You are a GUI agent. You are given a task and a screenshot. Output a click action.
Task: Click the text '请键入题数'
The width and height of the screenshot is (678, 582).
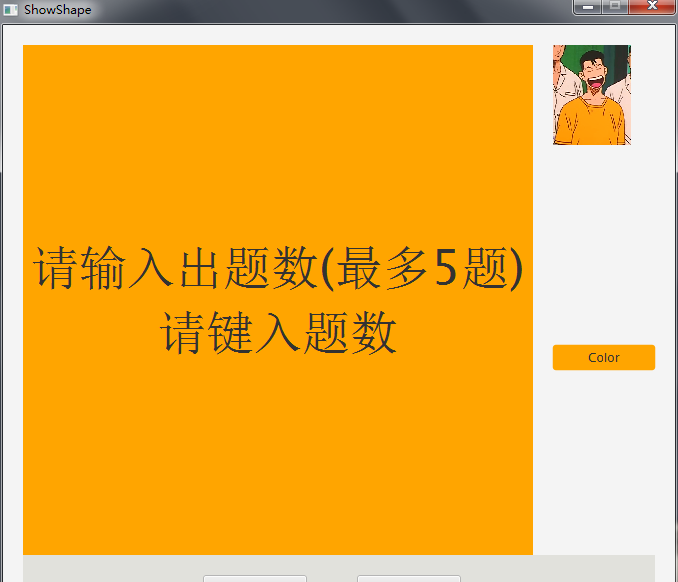pos(278,333)
